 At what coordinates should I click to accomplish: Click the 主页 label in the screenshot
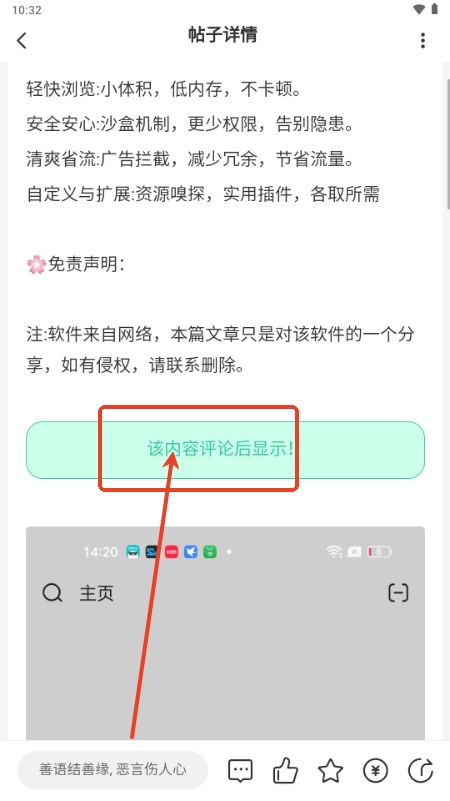click(x=96, y=594)
